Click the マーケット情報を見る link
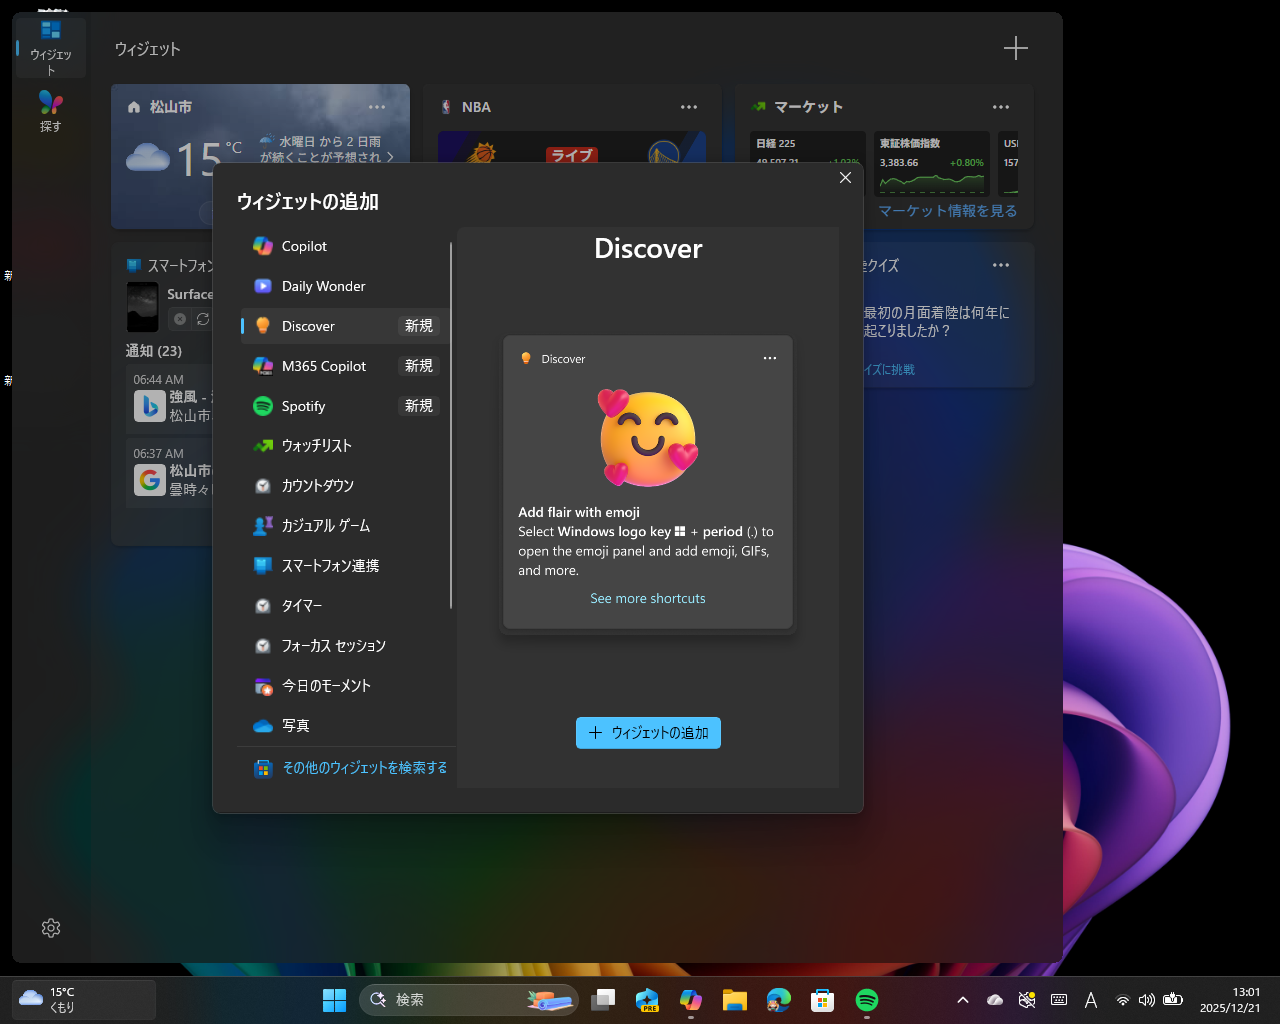Screen dimensions: 1280x1024 [946, 211]
